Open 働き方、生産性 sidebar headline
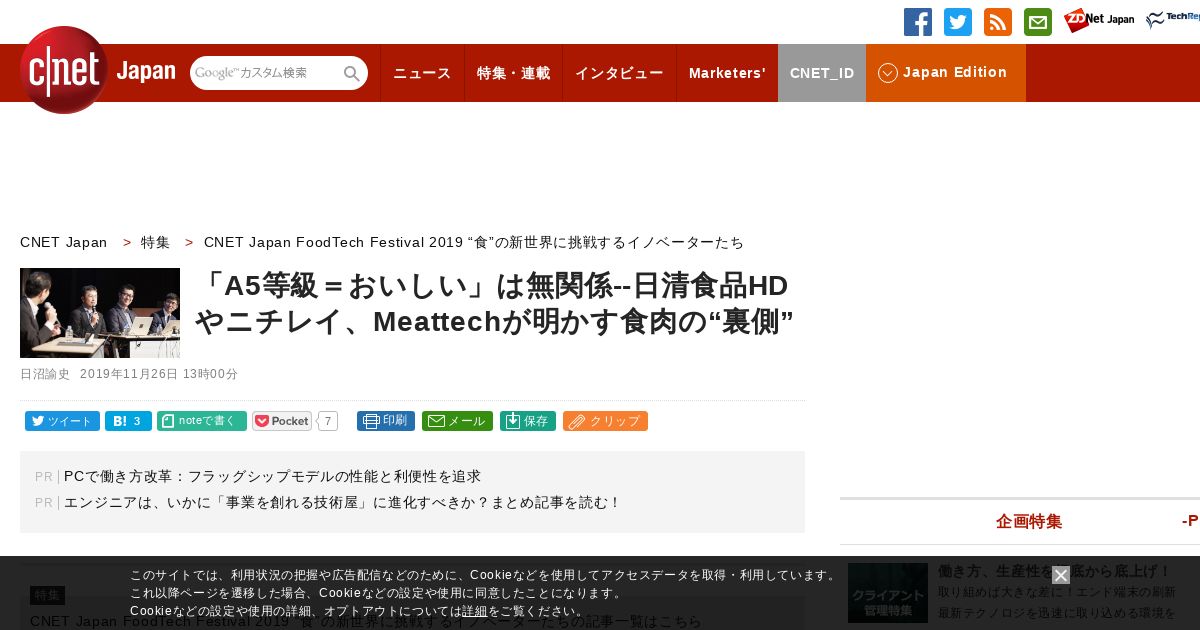The width and height of the screenshot is (1200, 630). coord(1054,571)
